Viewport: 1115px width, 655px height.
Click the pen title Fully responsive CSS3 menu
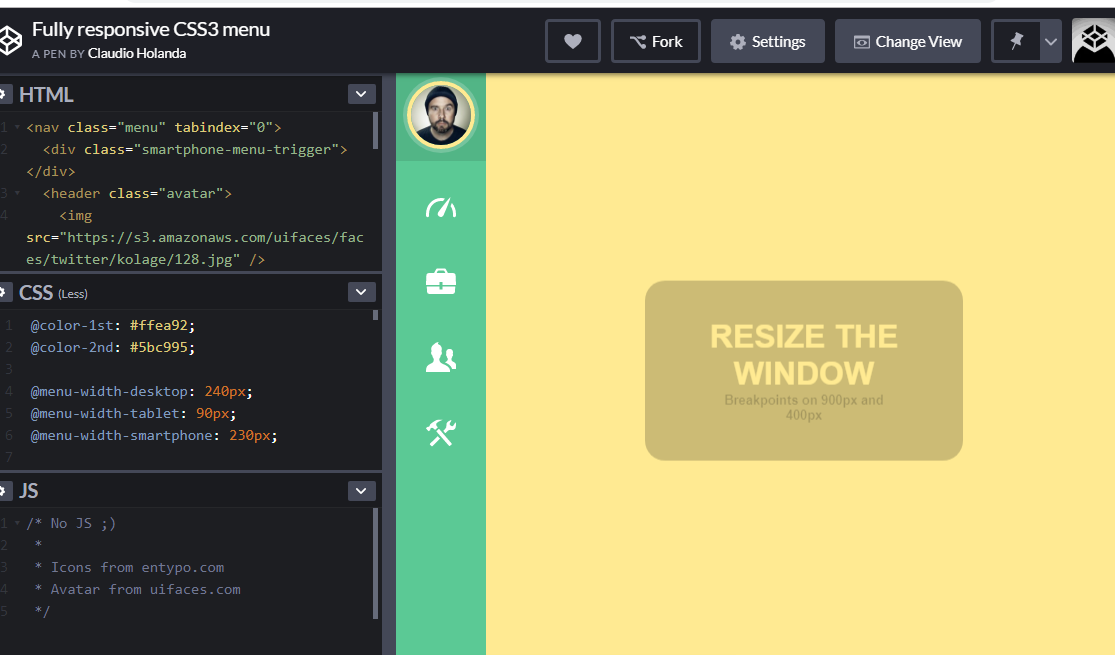click(151, 29)
